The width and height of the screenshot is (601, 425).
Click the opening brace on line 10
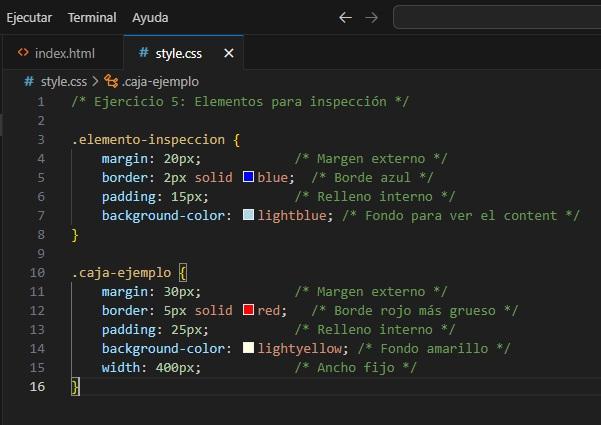(183, 273)
